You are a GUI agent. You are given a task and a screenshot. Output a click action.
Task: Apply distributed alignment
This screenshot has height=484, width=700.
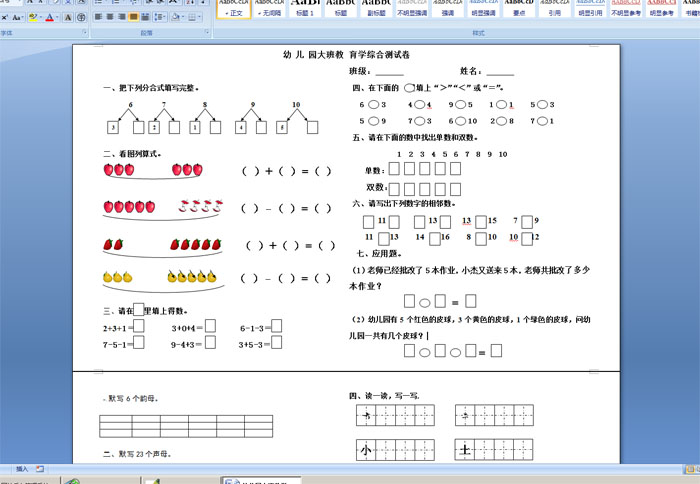pyautogui.click(x=145, y=17)
